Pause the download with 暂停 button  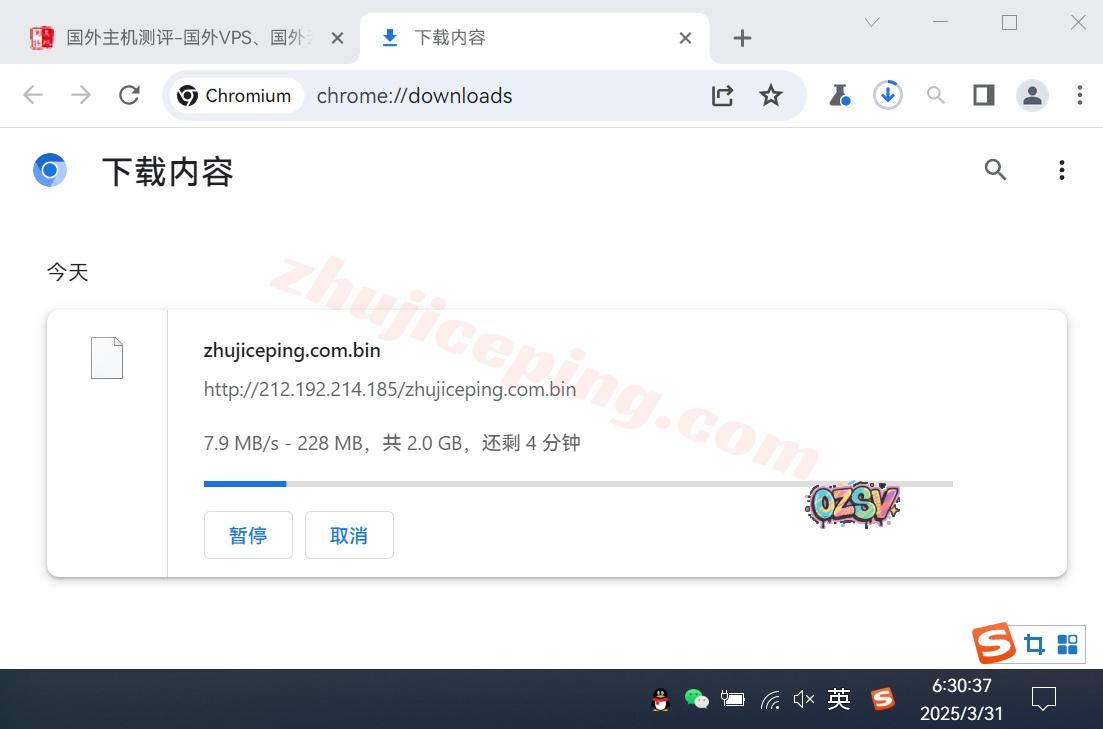coord(248,535)
